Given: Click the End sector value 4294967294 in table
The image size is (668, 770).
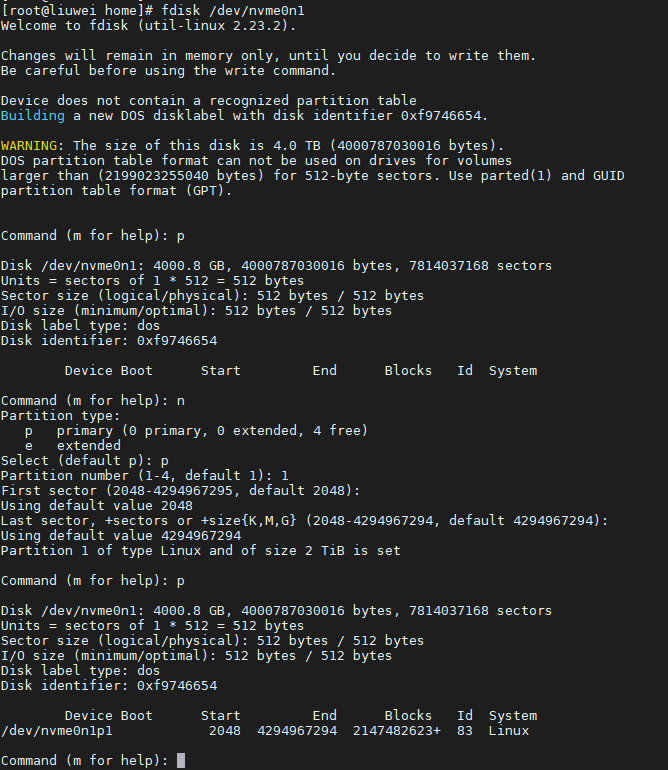Looking at the screenshot, I should click(x=297, y=731).
